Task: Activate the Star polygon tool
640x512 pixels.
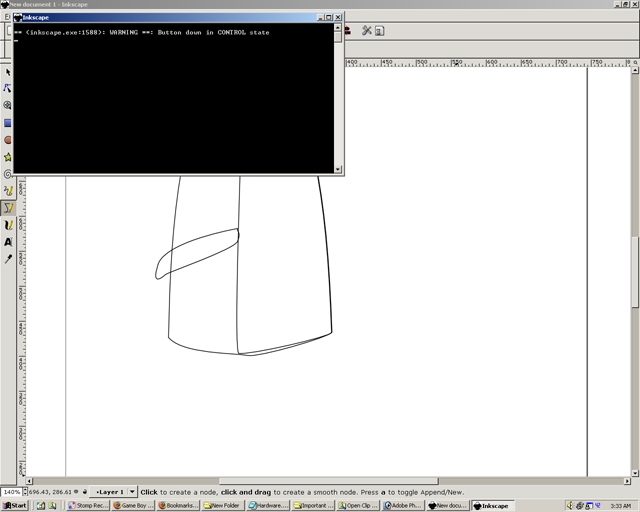Action: 8,157
